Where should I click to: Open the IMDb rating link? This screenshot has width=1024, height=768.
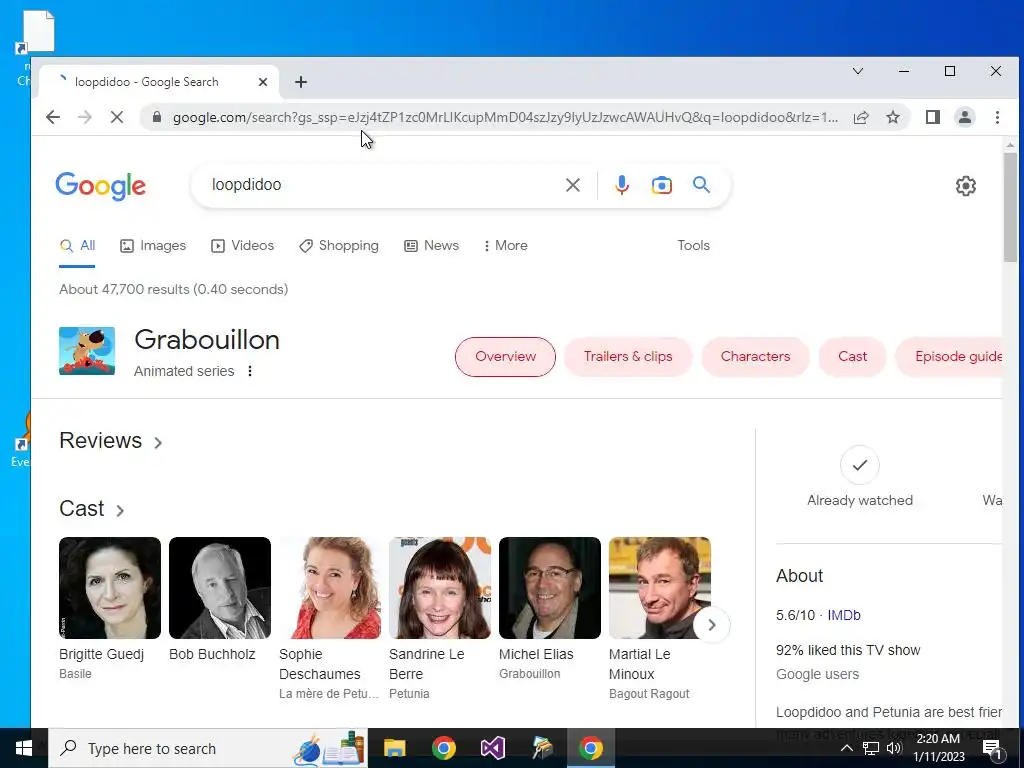click(x=844, y=615)
